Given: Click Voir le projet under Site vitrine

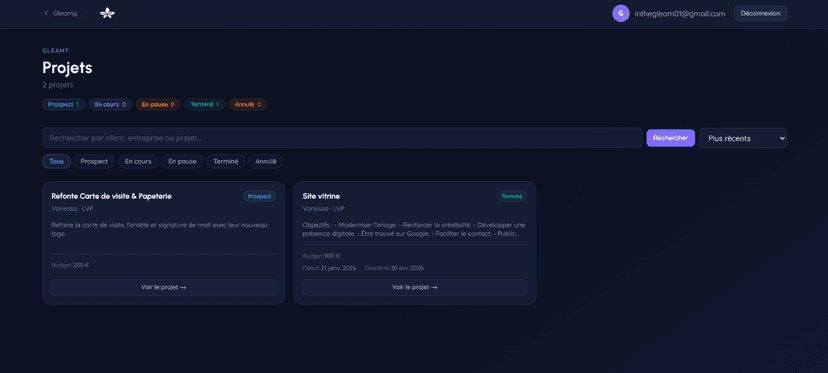Looking at the screenshot, I should click(415, 287).
